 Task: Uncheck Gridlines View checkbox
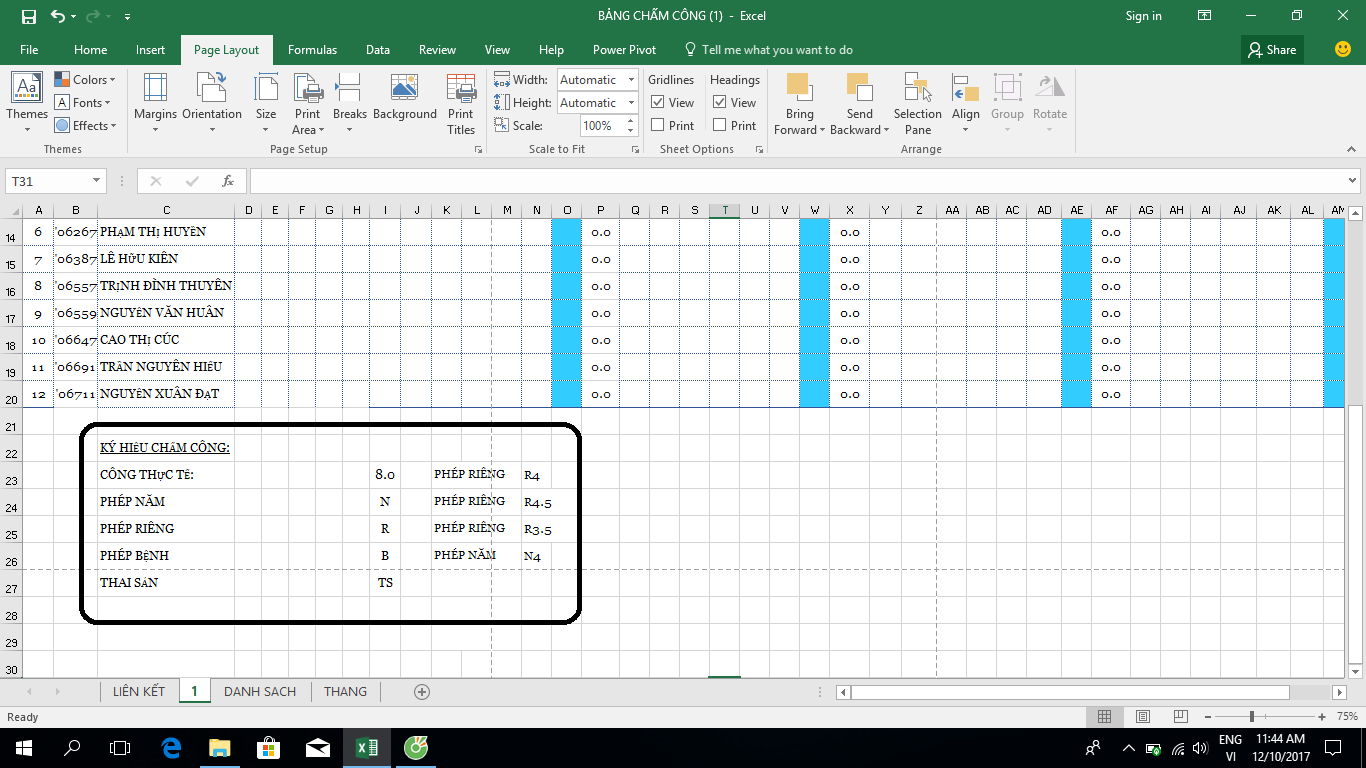tap(658, 102)
